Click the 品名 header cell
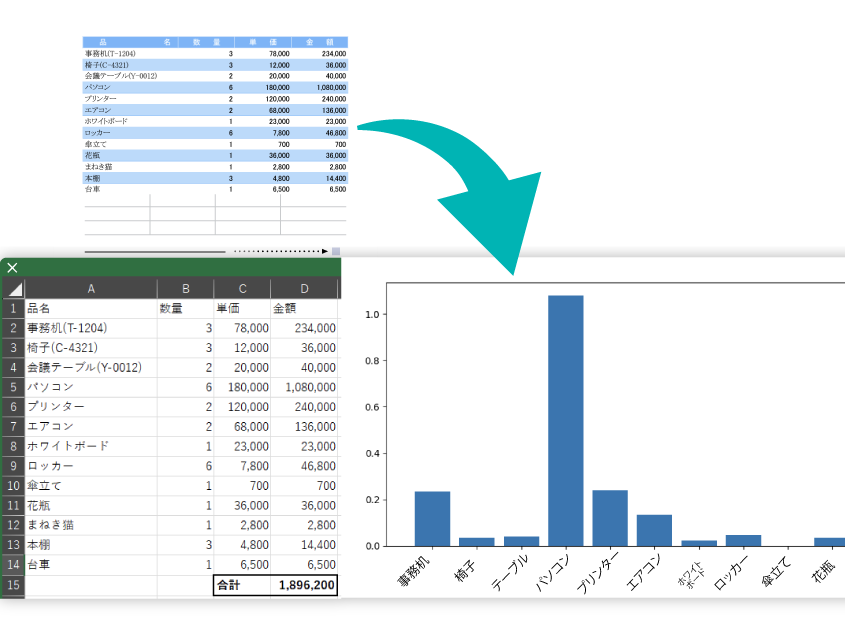The width and height of the screenshot is (845, 635). 91,308
